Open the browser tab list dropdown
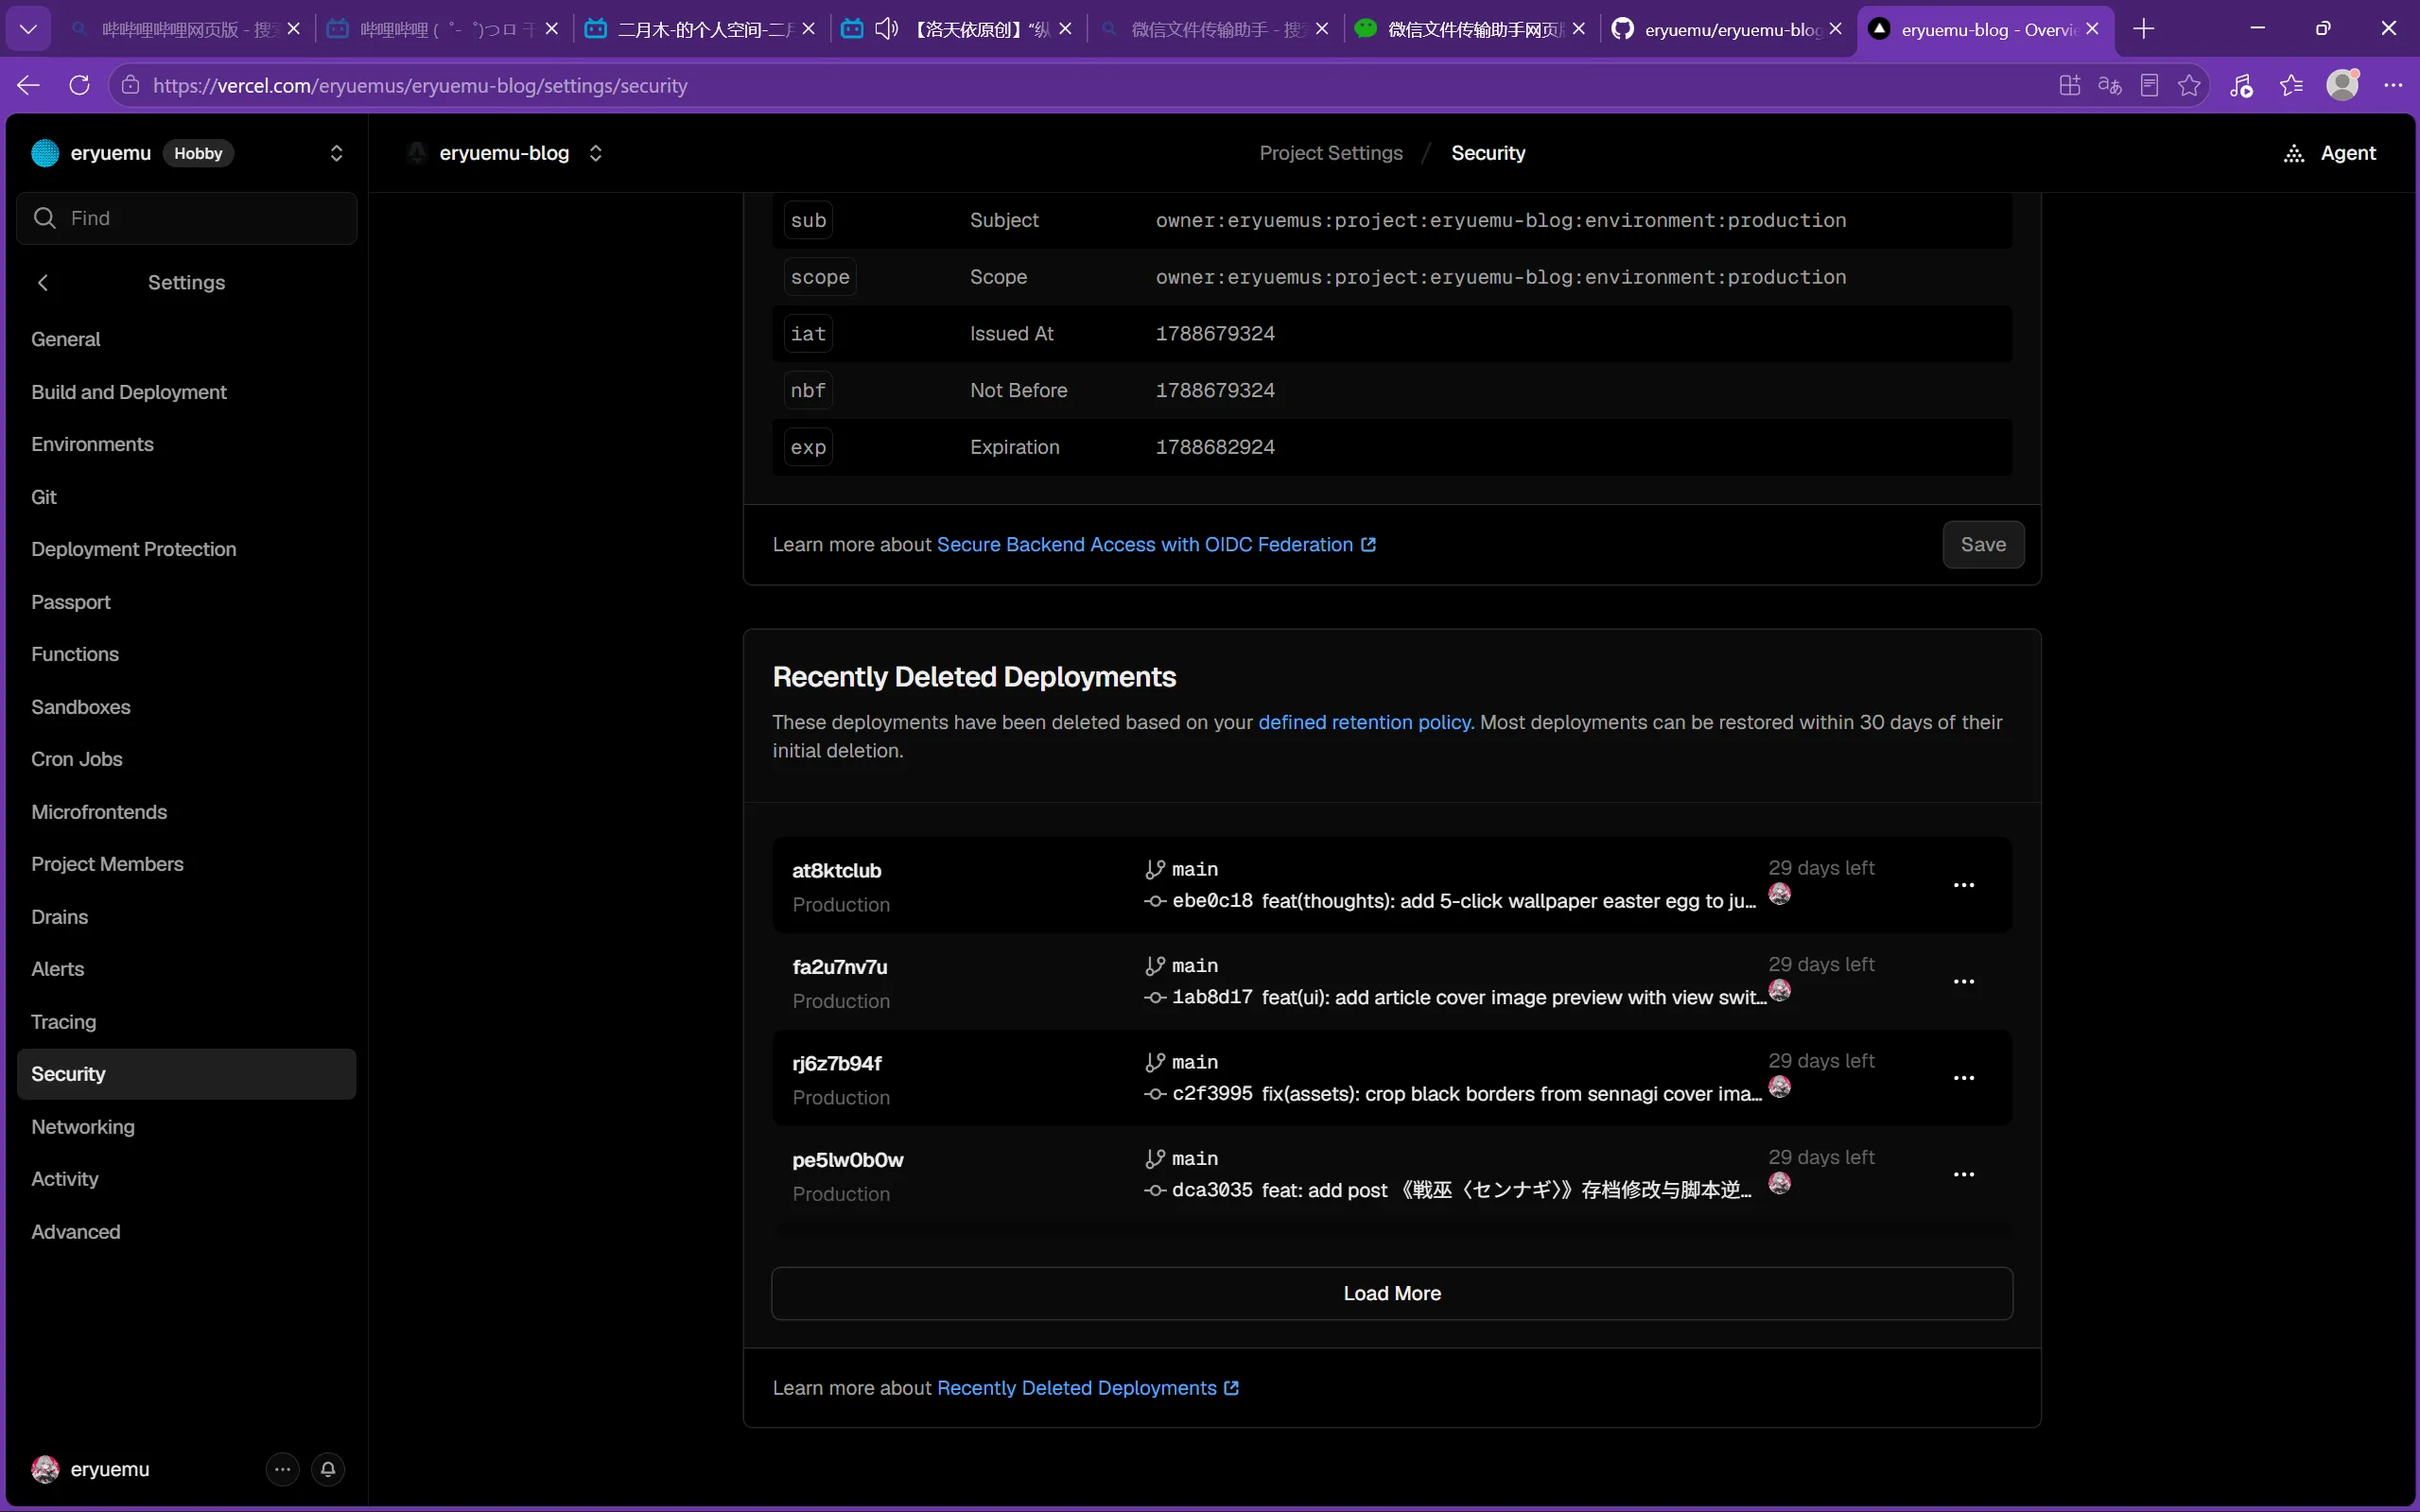 click(29, 29)
